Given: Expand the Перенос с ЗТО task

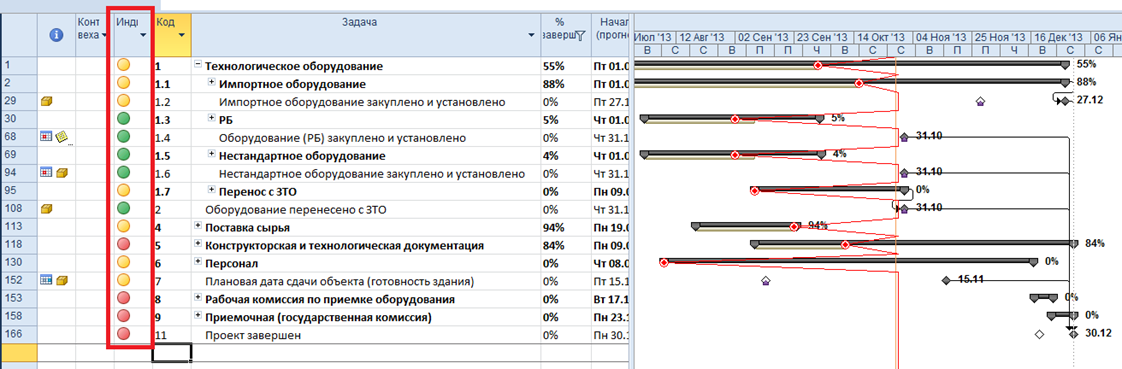Looking at the screenshot, I should point(212,190).
